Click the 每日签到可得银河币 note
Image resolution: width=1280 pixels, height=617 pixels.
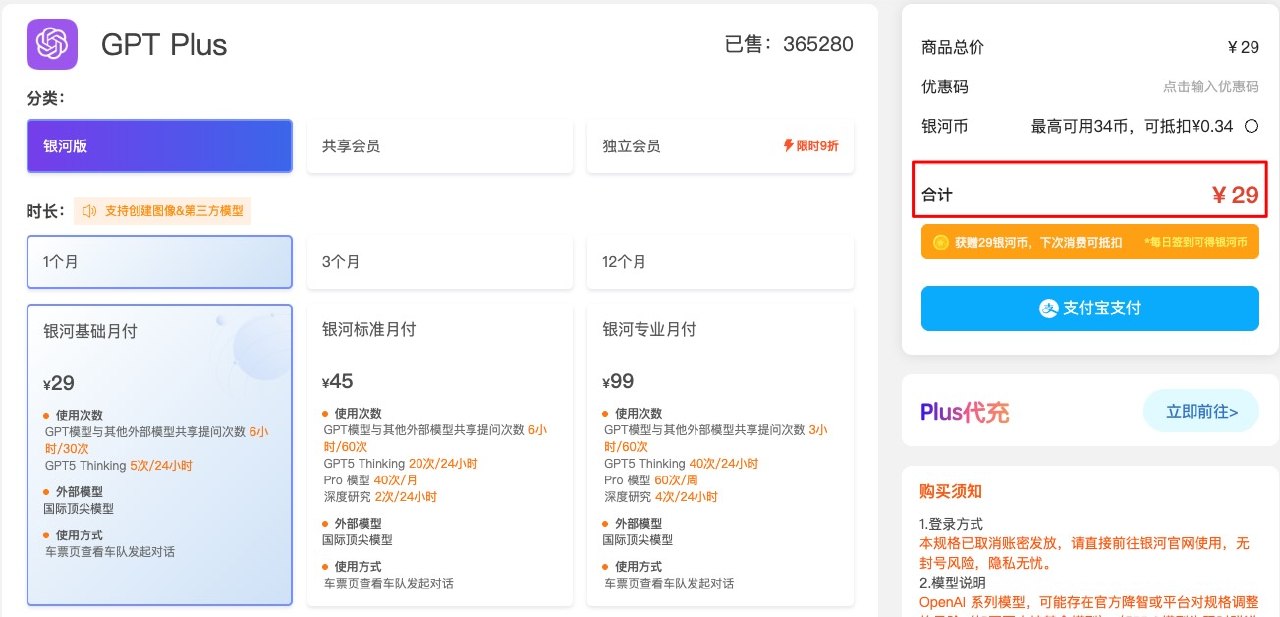(1196, 242)
